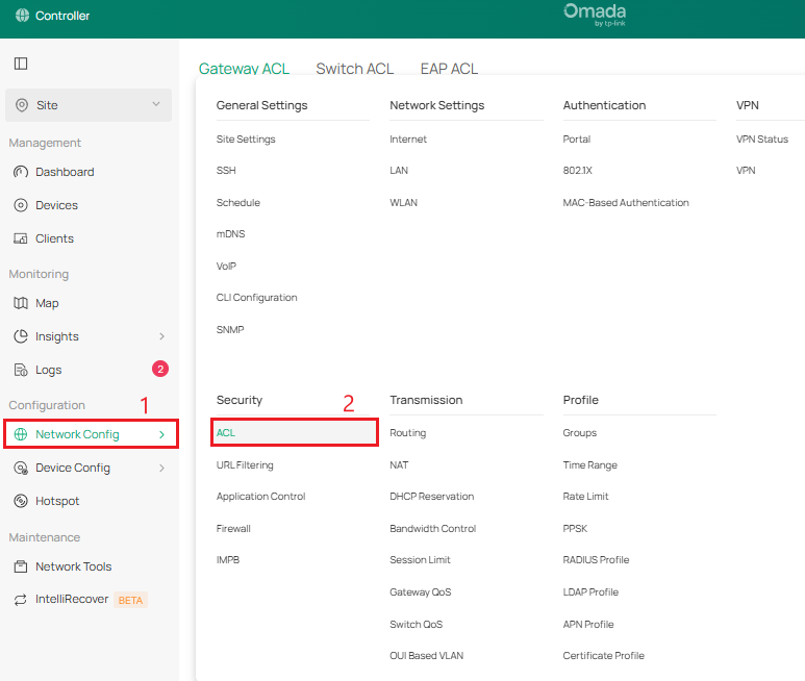Open Portal under Authentication

click(577, 139)
